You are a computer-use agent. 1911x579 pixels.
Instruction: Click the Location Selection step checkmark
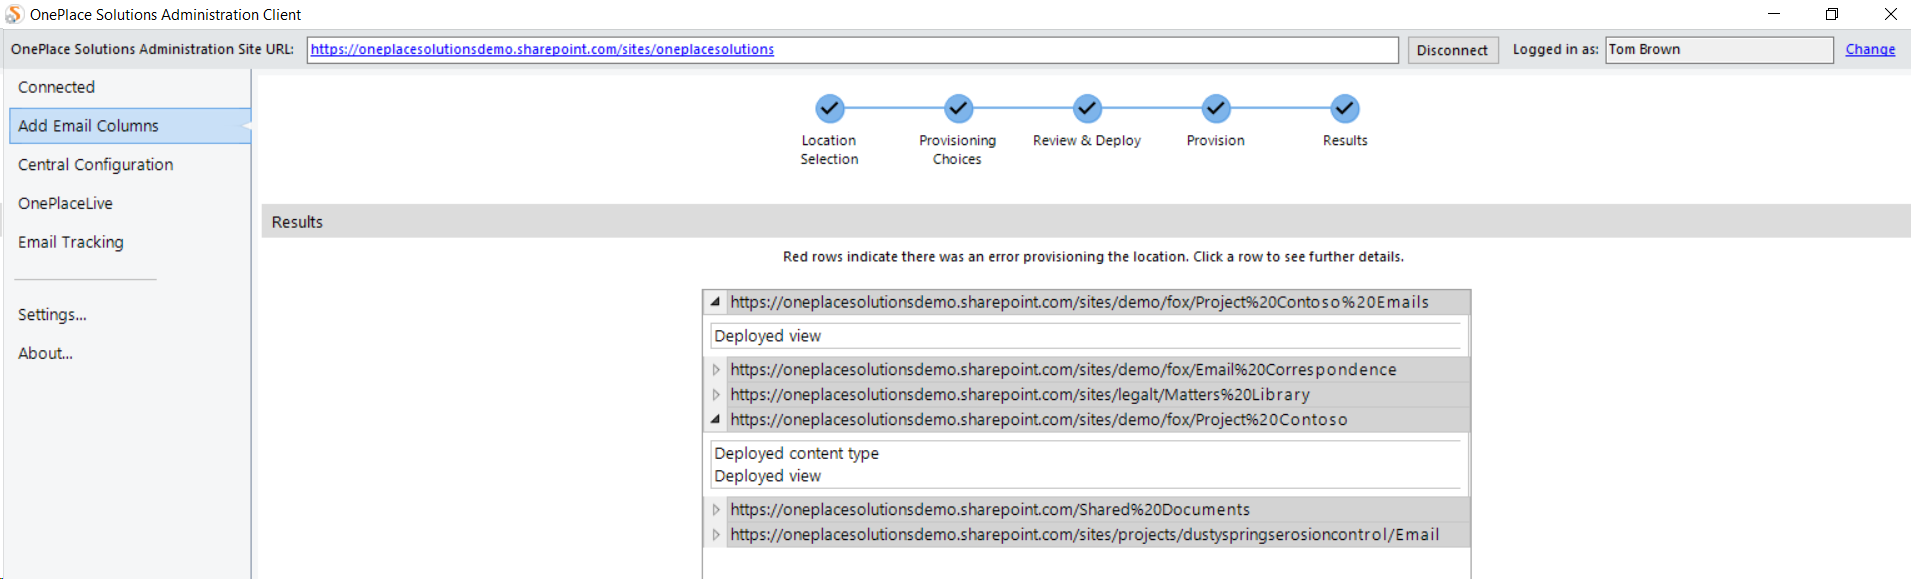[829, 108]
